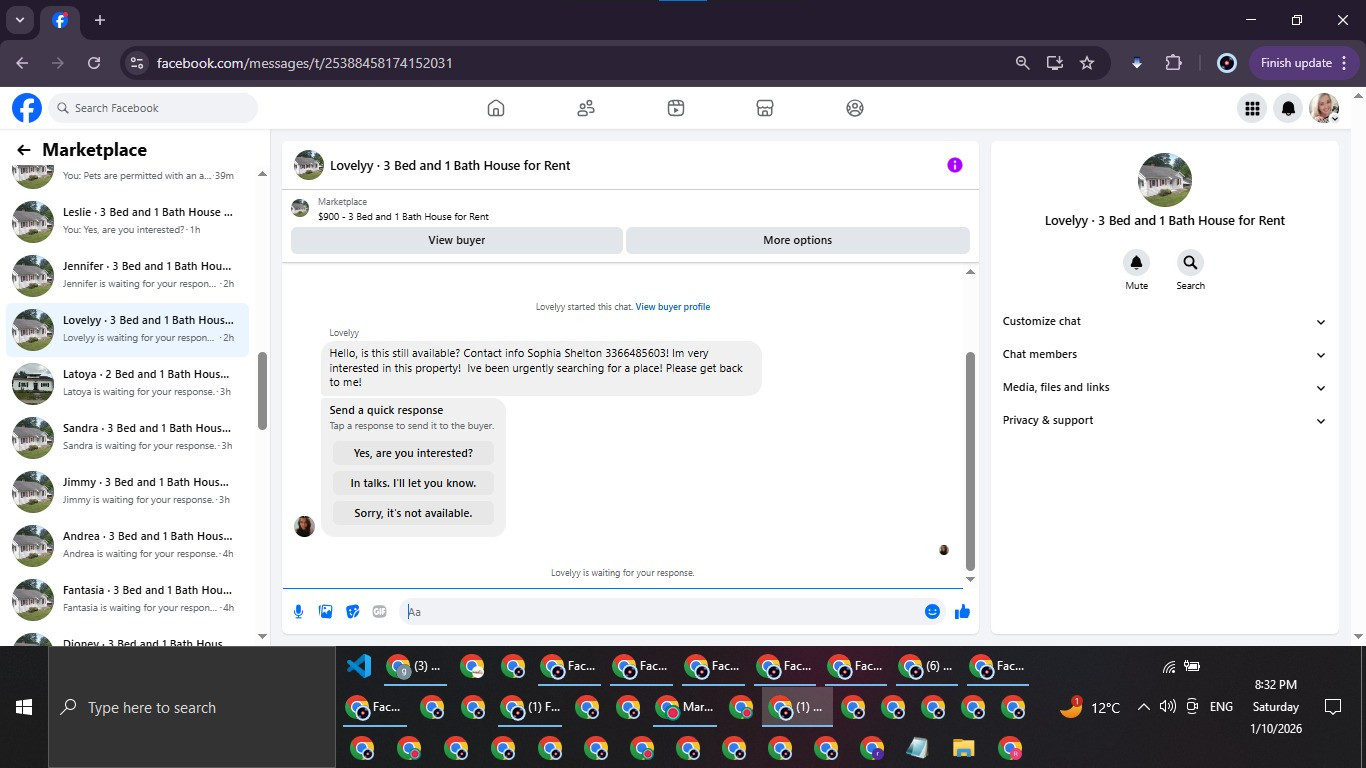This screenshot has height=768, width=1366.
Task: Open Jimmy's conversation in the list
Action: tap(128, 491)
